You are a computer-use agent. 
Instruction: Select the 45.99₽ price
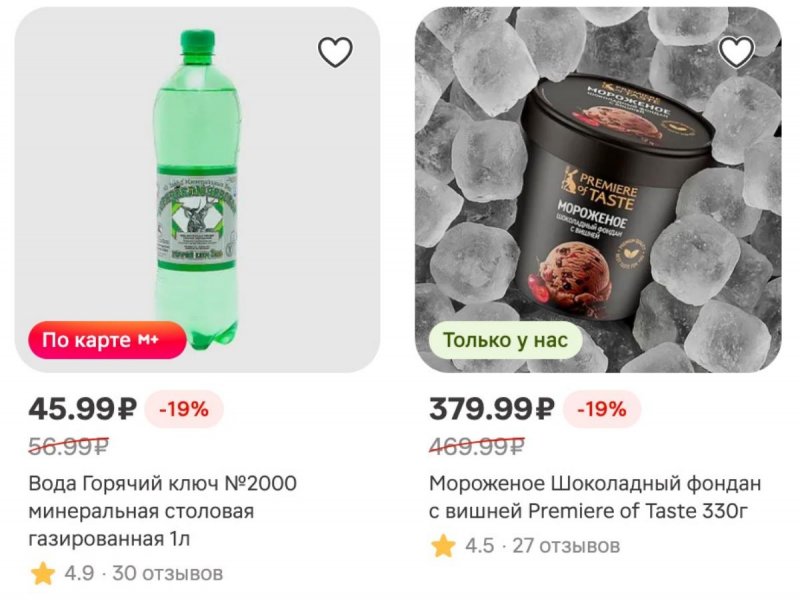82,408
